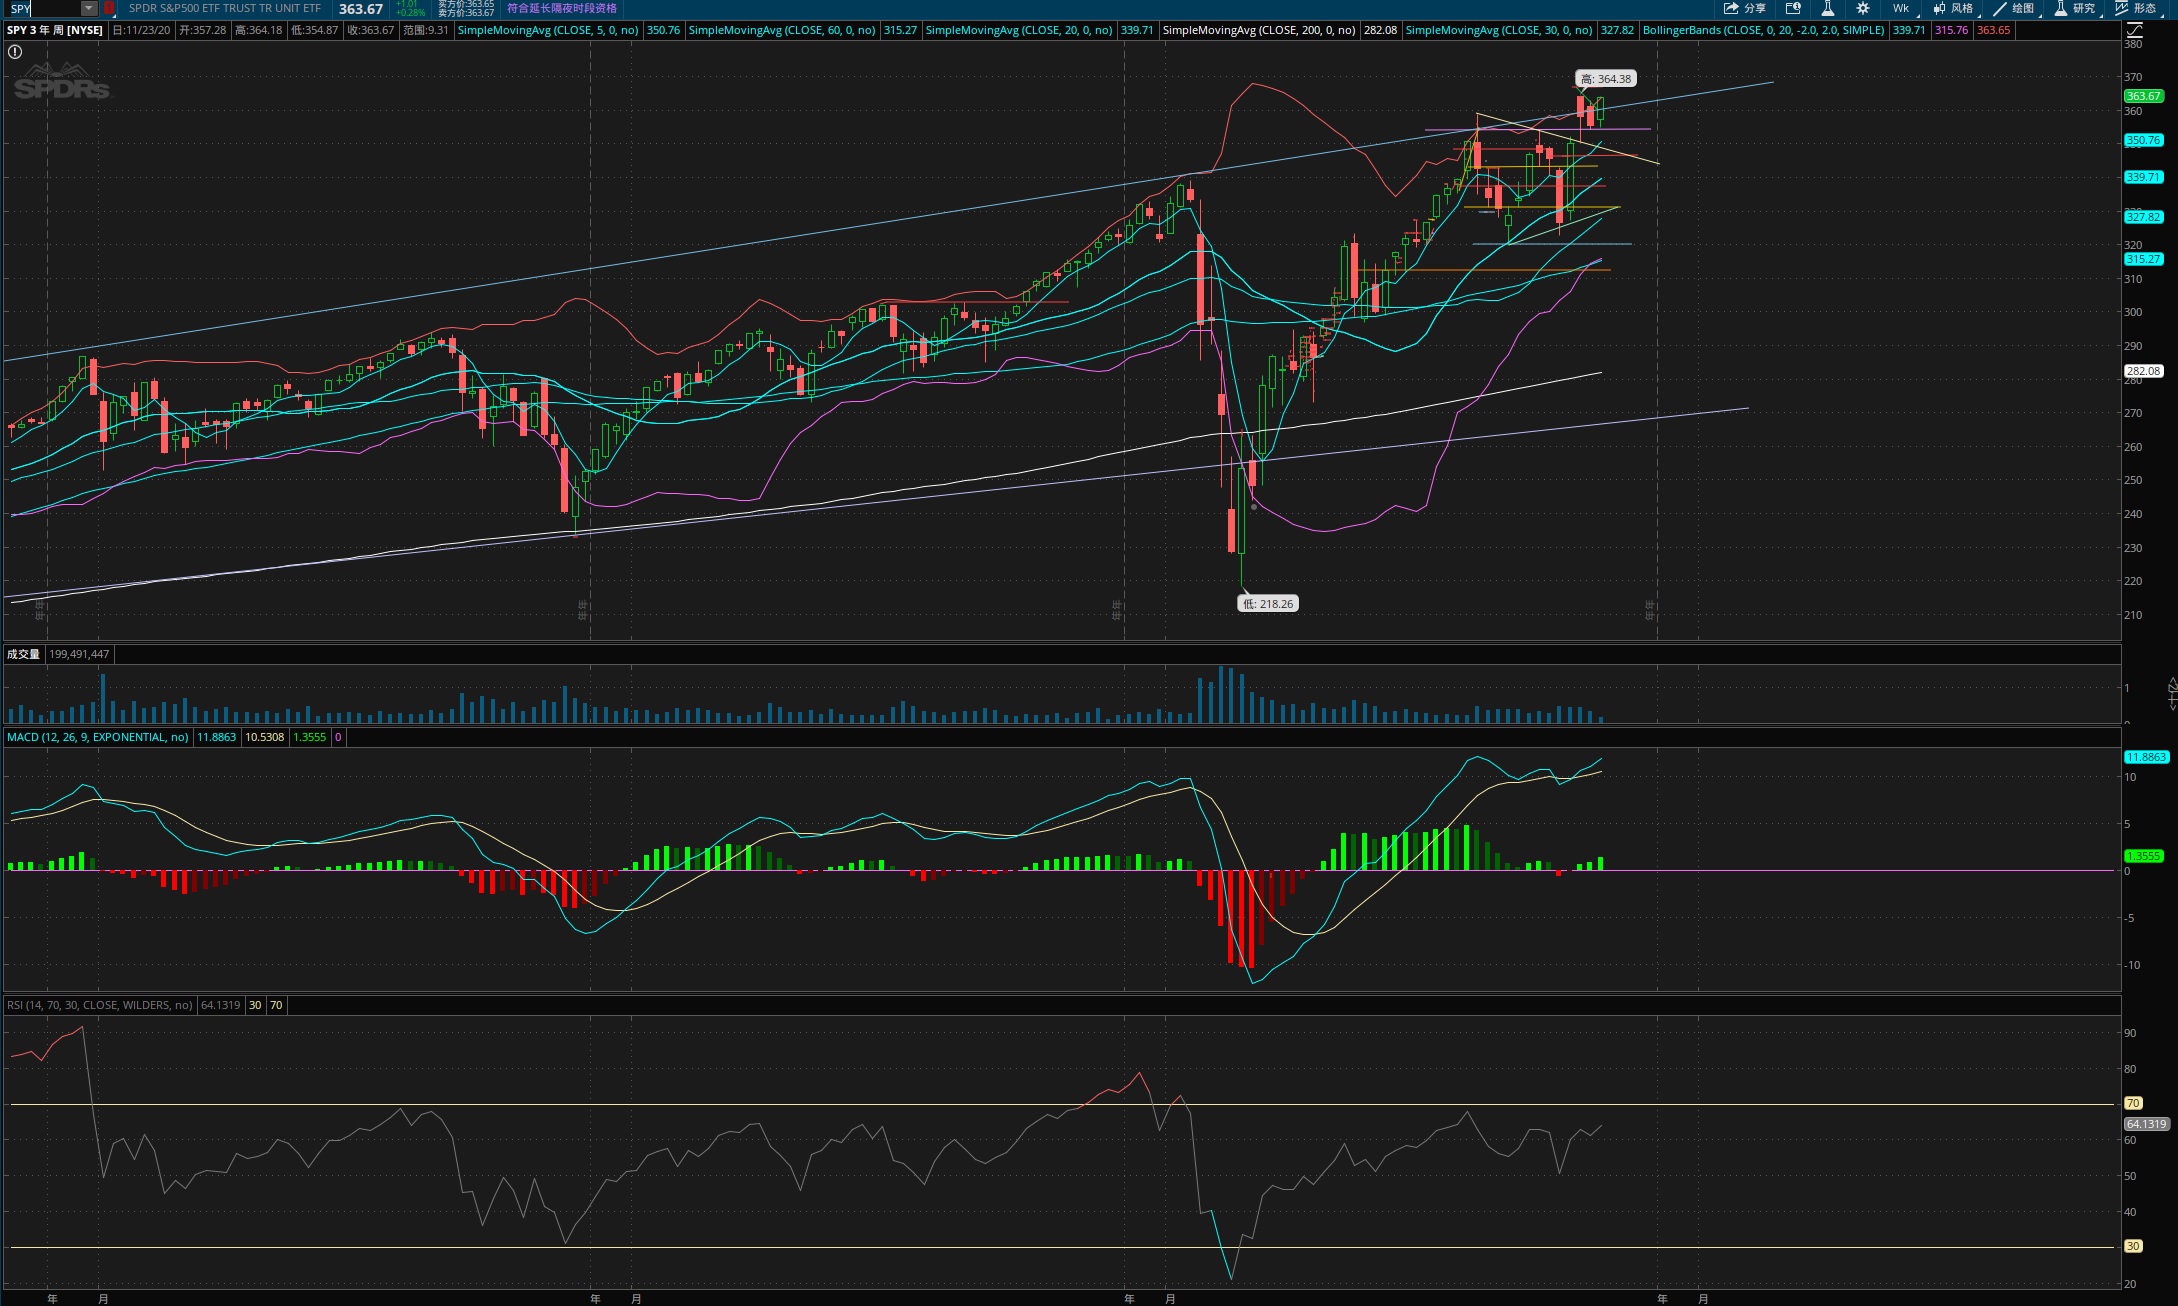Image resolution: width=2178 pixels, height=1306 pixels.
Task: Click the green 363.67 price axis bubble
Action: [x=2143, y=96]
